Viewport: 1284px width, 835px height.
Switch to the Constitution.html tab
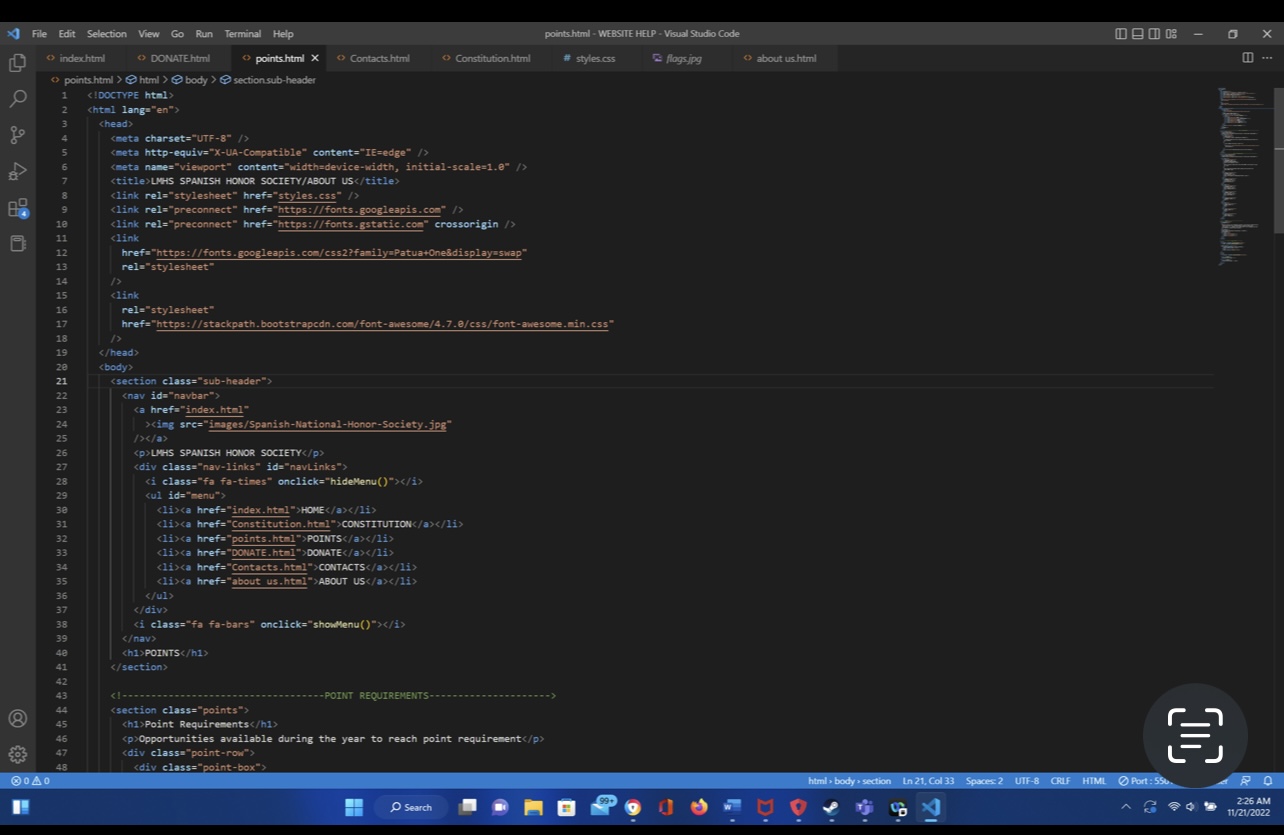[x=492, y=58]
